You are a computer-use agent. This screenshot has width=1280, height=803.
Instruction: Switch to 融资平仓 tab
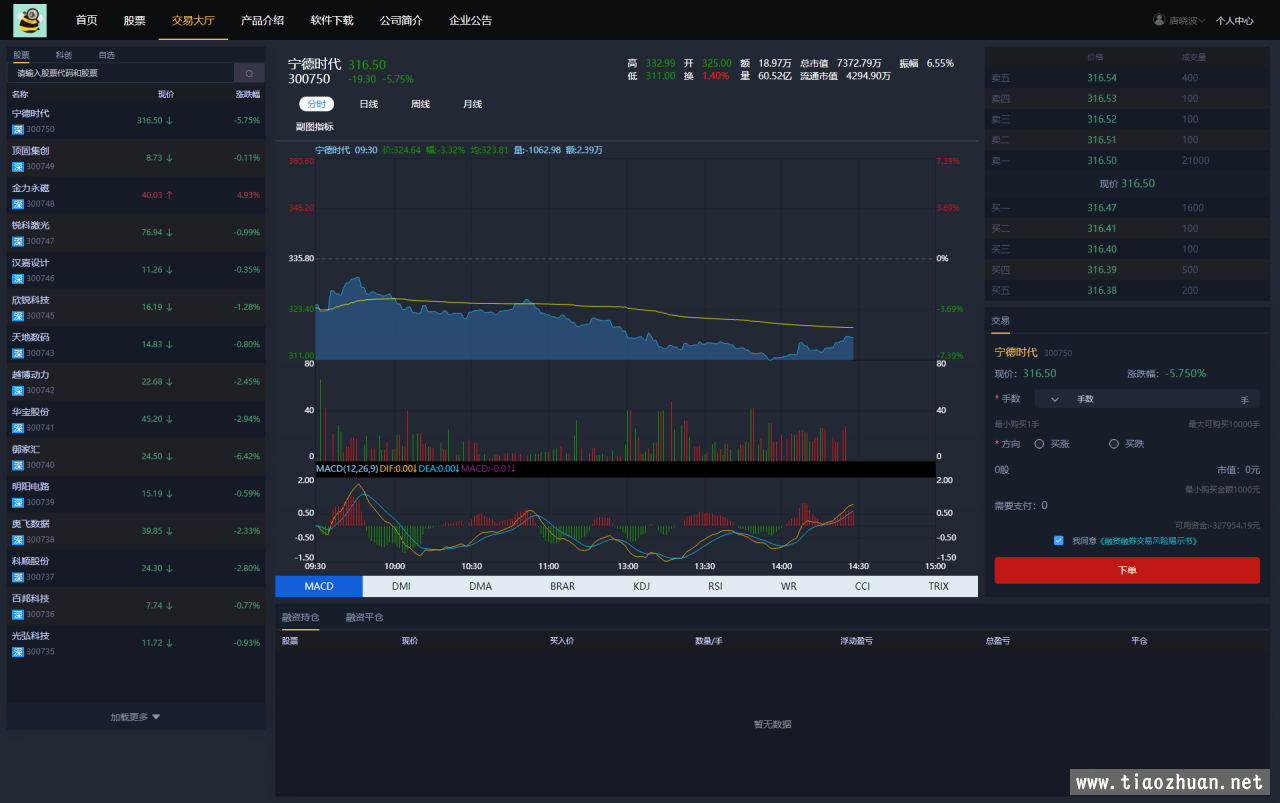coord(364,617)
